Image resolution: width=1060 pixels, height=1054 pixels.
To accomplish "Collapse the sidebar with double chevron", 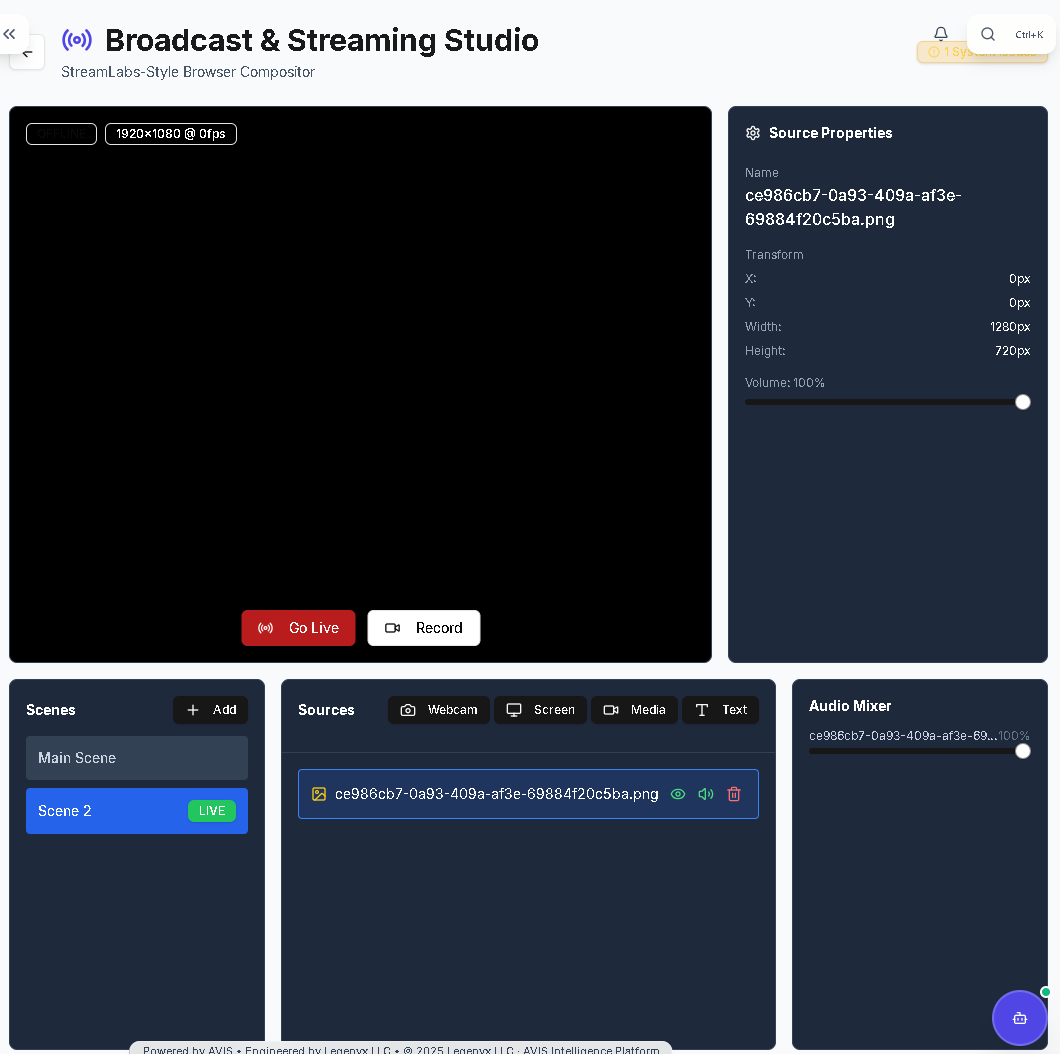I will click(x=10, y=34).
